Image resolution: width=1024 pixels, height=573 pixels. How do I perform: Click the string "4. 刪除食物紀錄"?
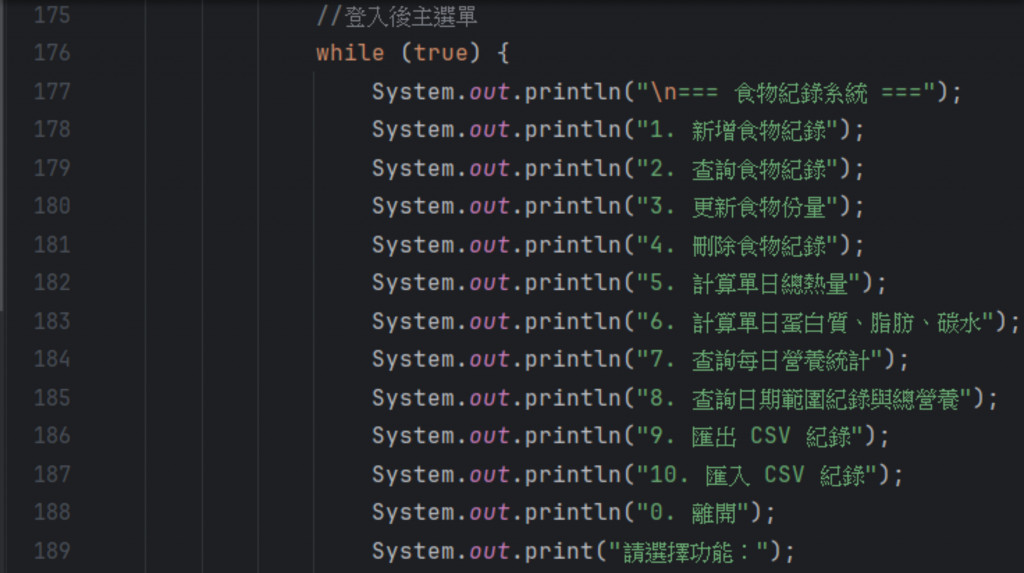(737, 246)
